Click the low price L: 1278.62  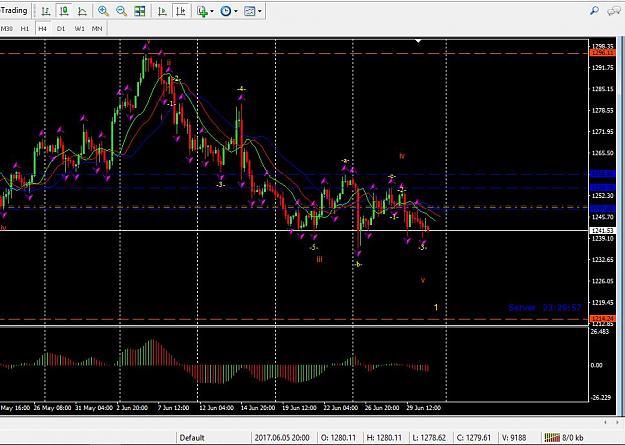(x=429, y=438)
